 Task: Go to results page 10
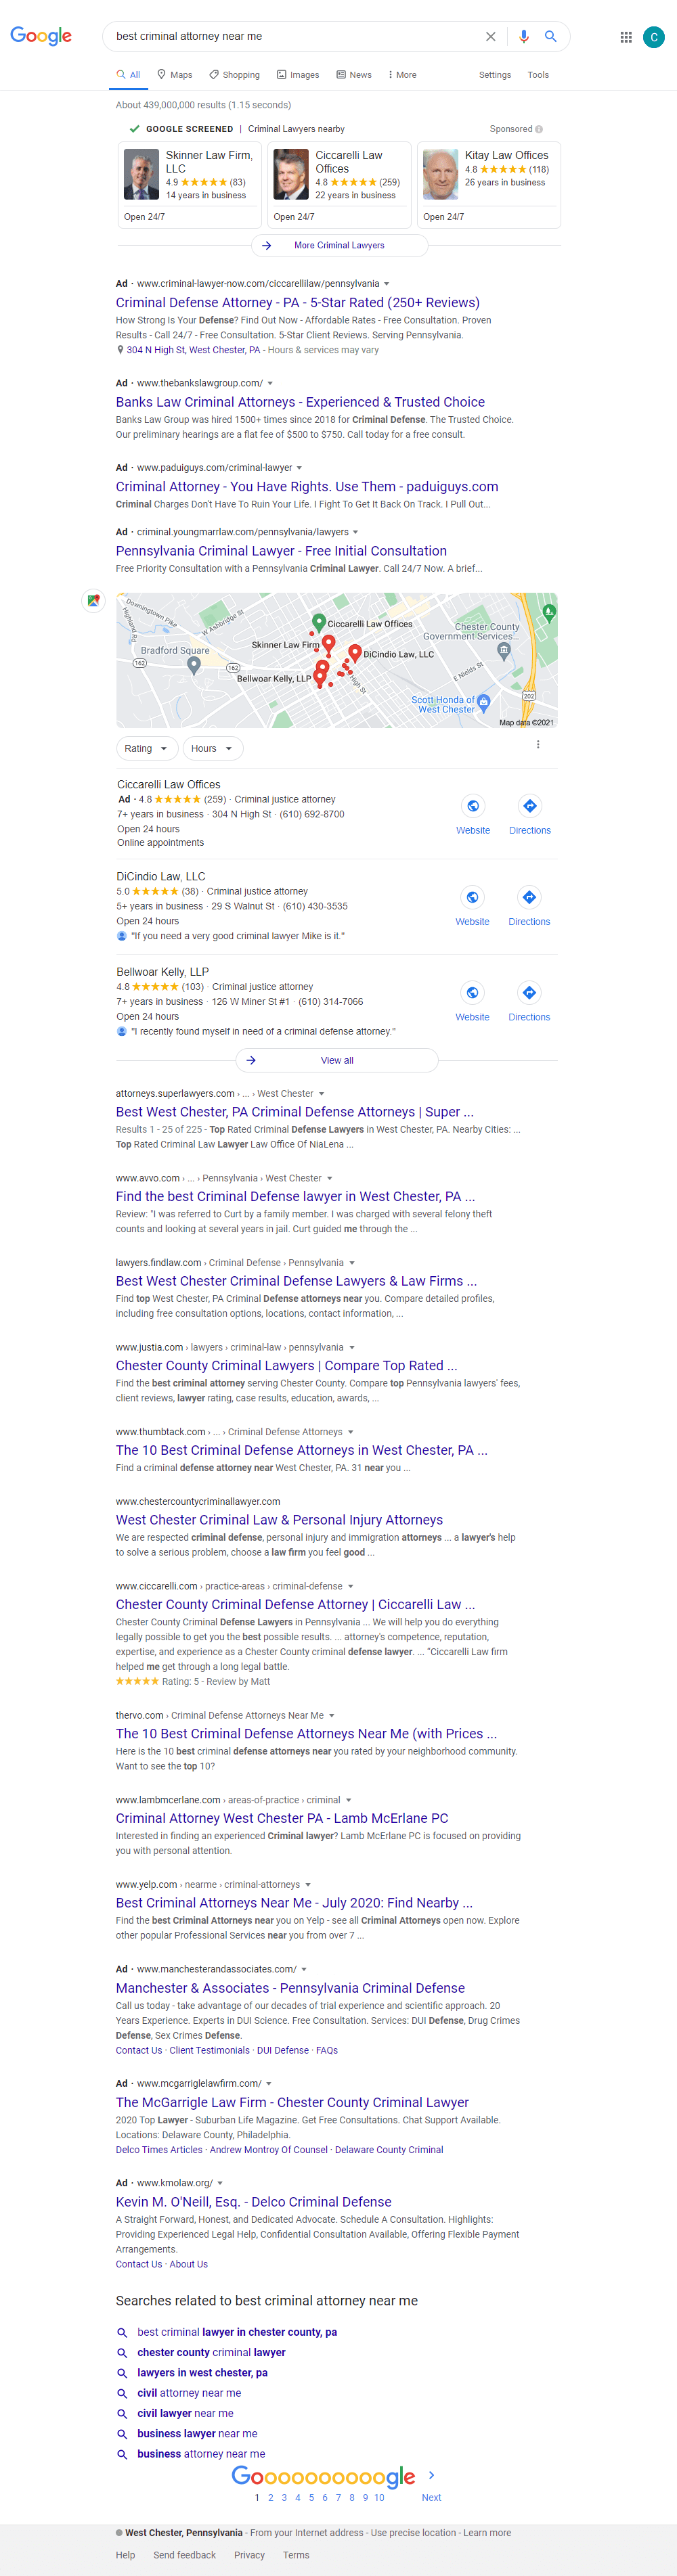(379, 2498)
